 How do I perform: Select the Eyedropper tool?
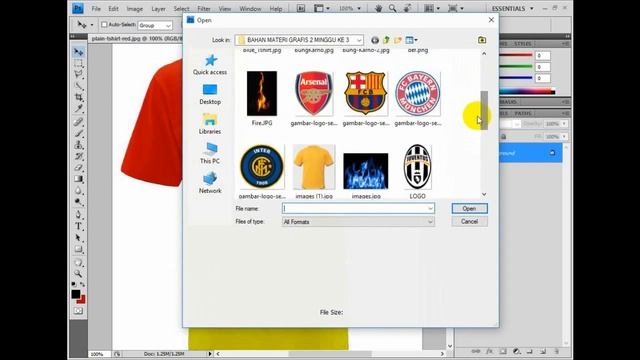pyautogui.click(x=78, y=108)
